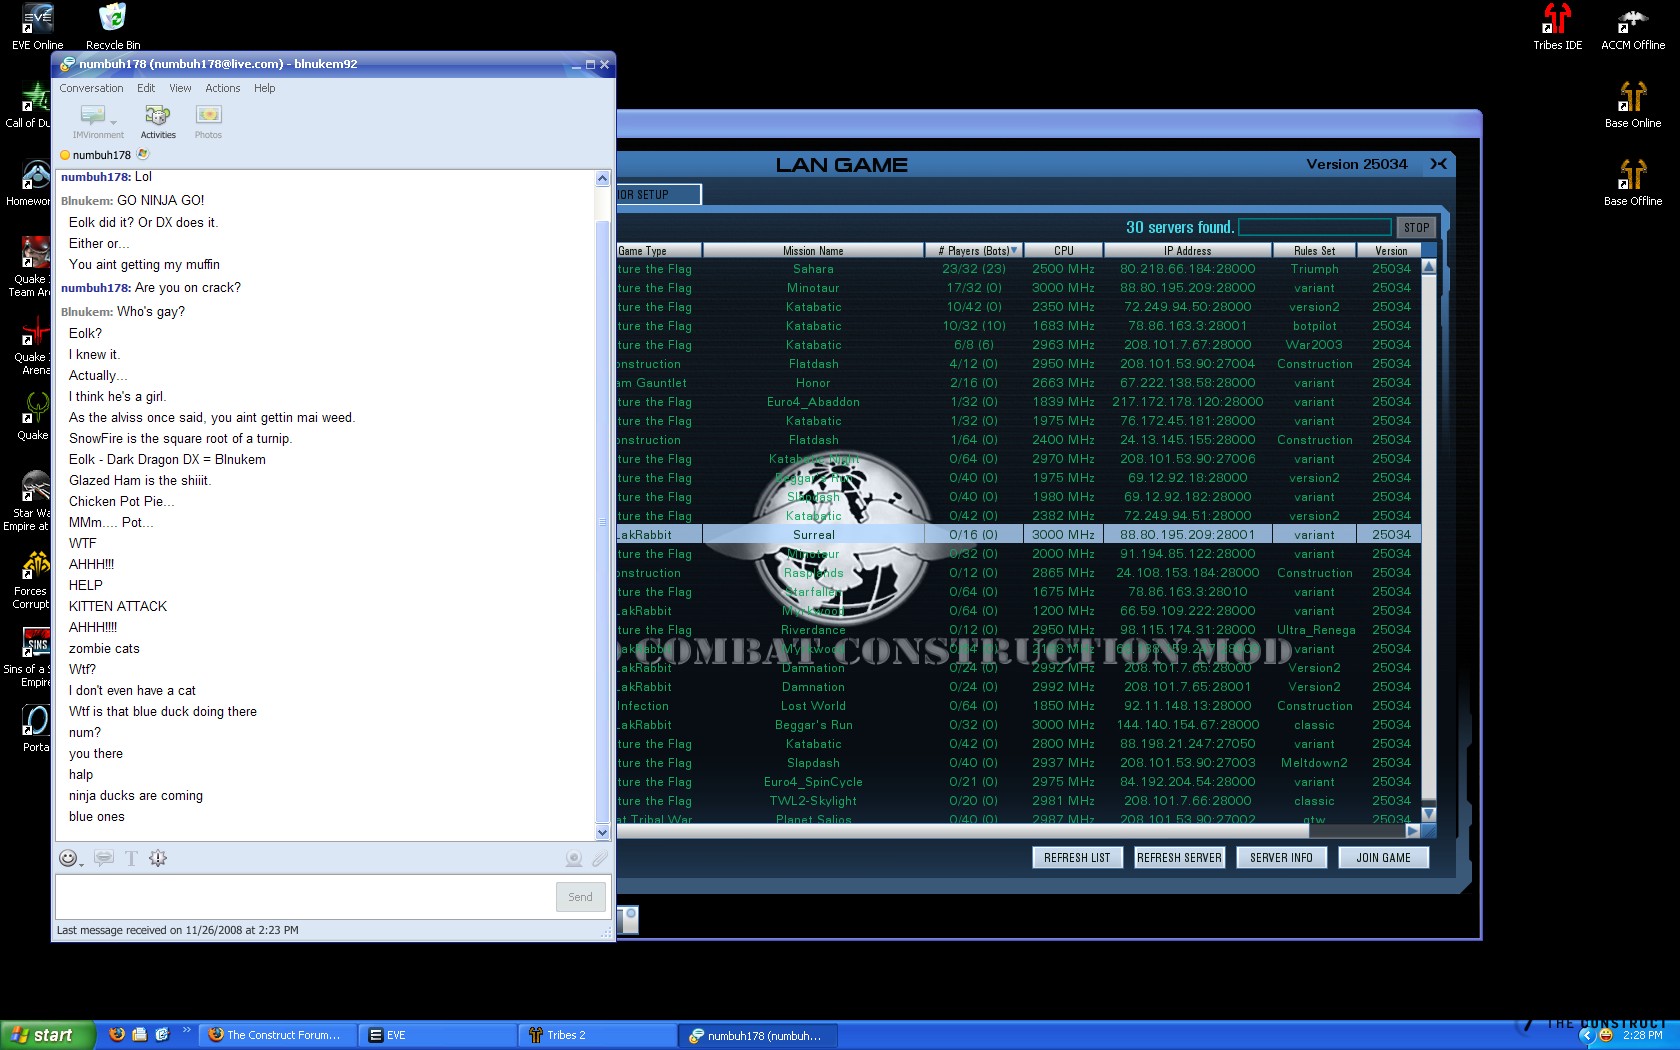The height and width of the screenshot is (1050, 1680).
Task: Open the Edit menu in chat window
Action: point(146,88)
